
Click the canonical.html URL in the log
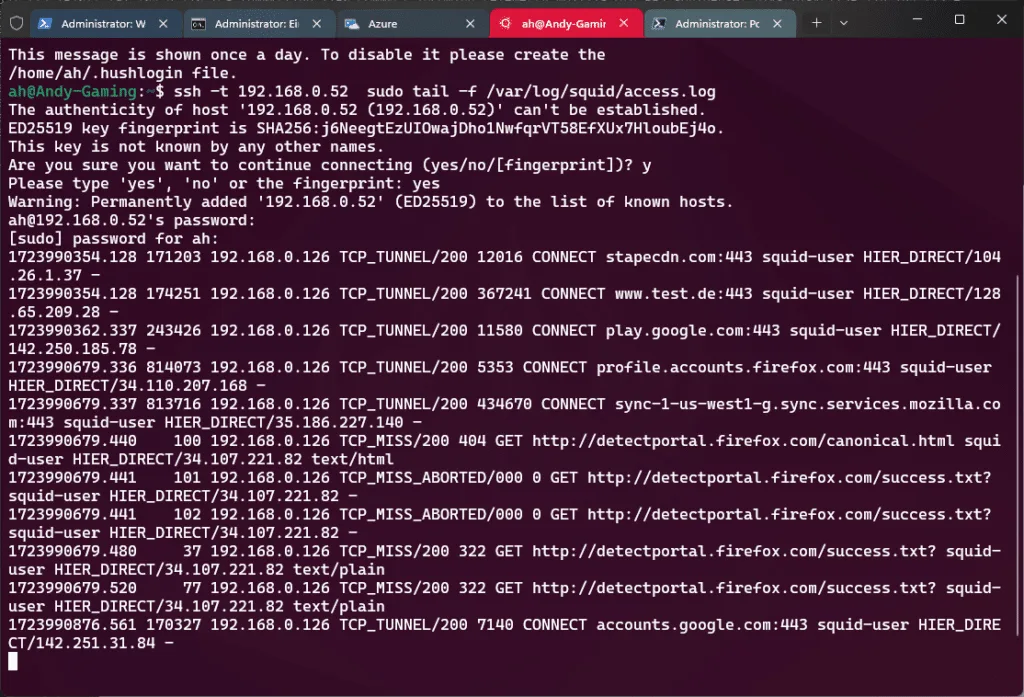tap(743, 441)
